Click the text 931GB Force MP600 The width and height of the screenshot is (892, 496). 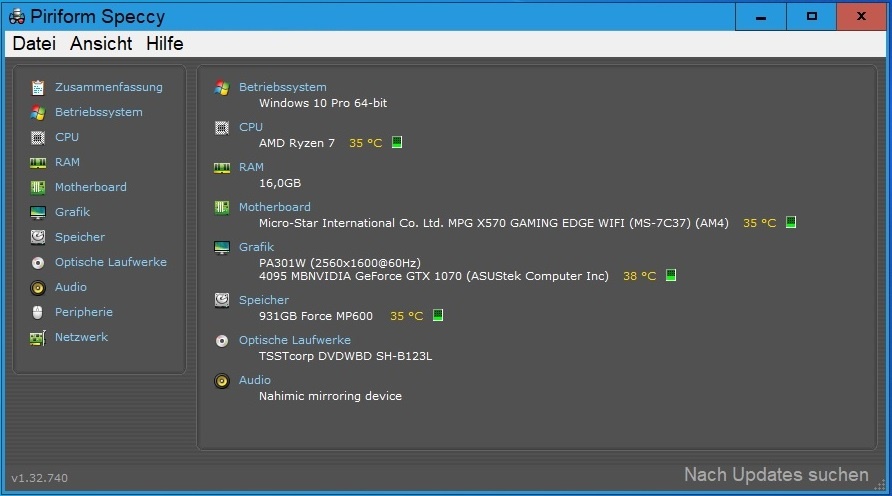click(316, 316)
